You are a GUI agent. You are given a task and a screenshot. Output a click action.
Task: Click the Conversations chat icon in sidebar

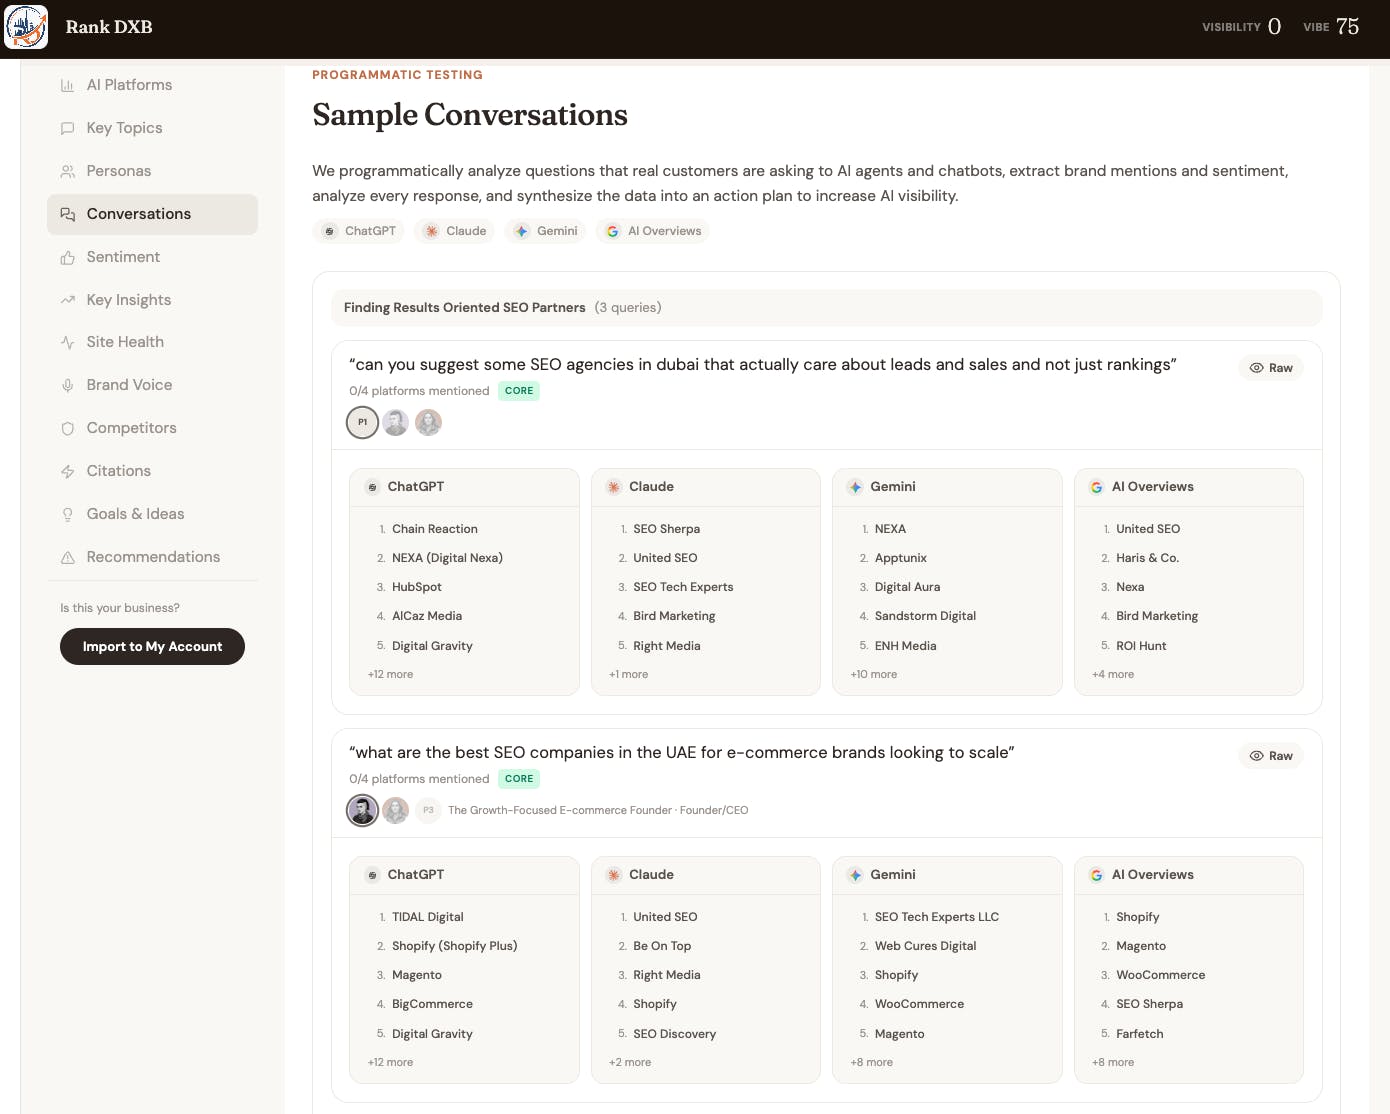pyautogui.click(x=67, y=214)
